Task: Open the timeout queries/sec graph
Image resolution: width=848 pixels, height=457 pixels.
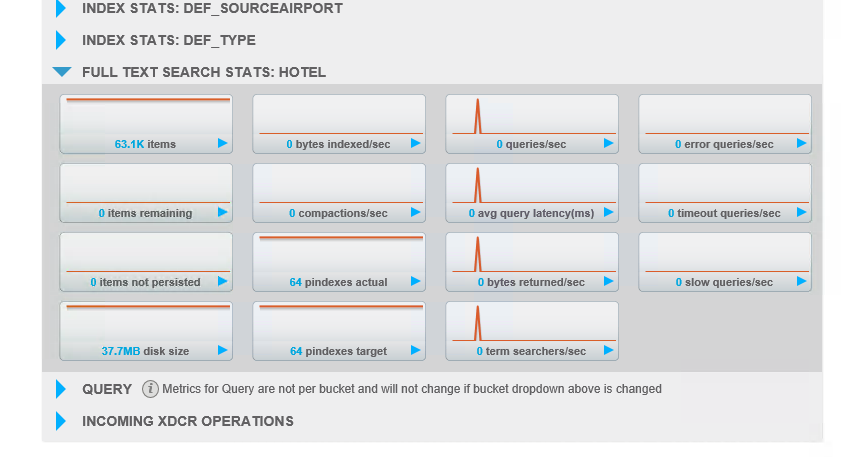Action: coord(725,192)
